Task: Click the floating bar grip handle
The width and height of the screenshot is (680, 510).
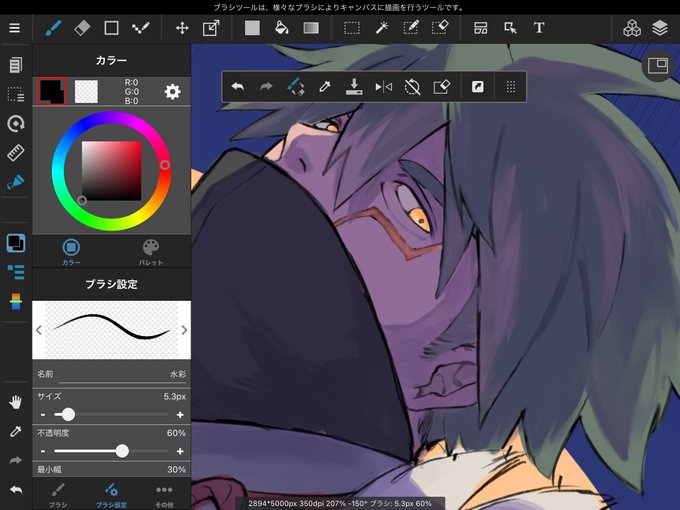Action: (511, 87)
